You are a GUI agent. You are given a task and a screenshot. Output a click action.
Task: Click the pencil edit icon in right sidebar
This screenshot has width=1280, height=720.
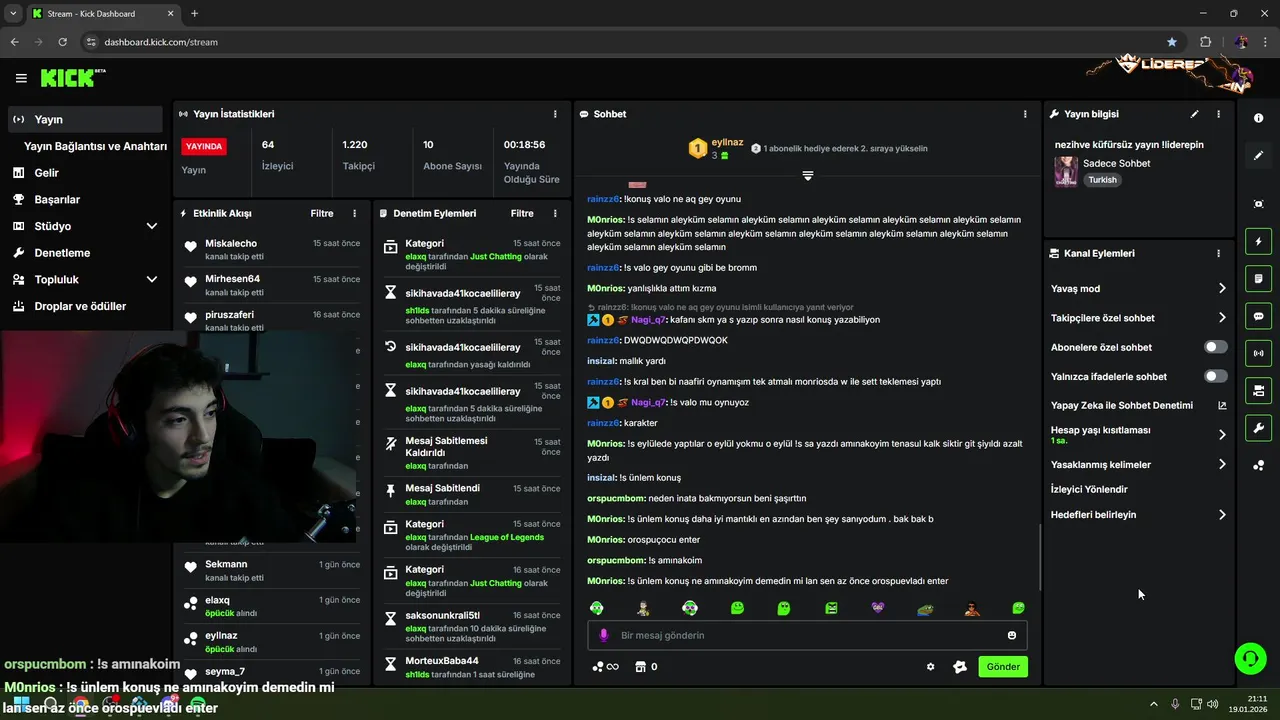(x=1258, y=155)
